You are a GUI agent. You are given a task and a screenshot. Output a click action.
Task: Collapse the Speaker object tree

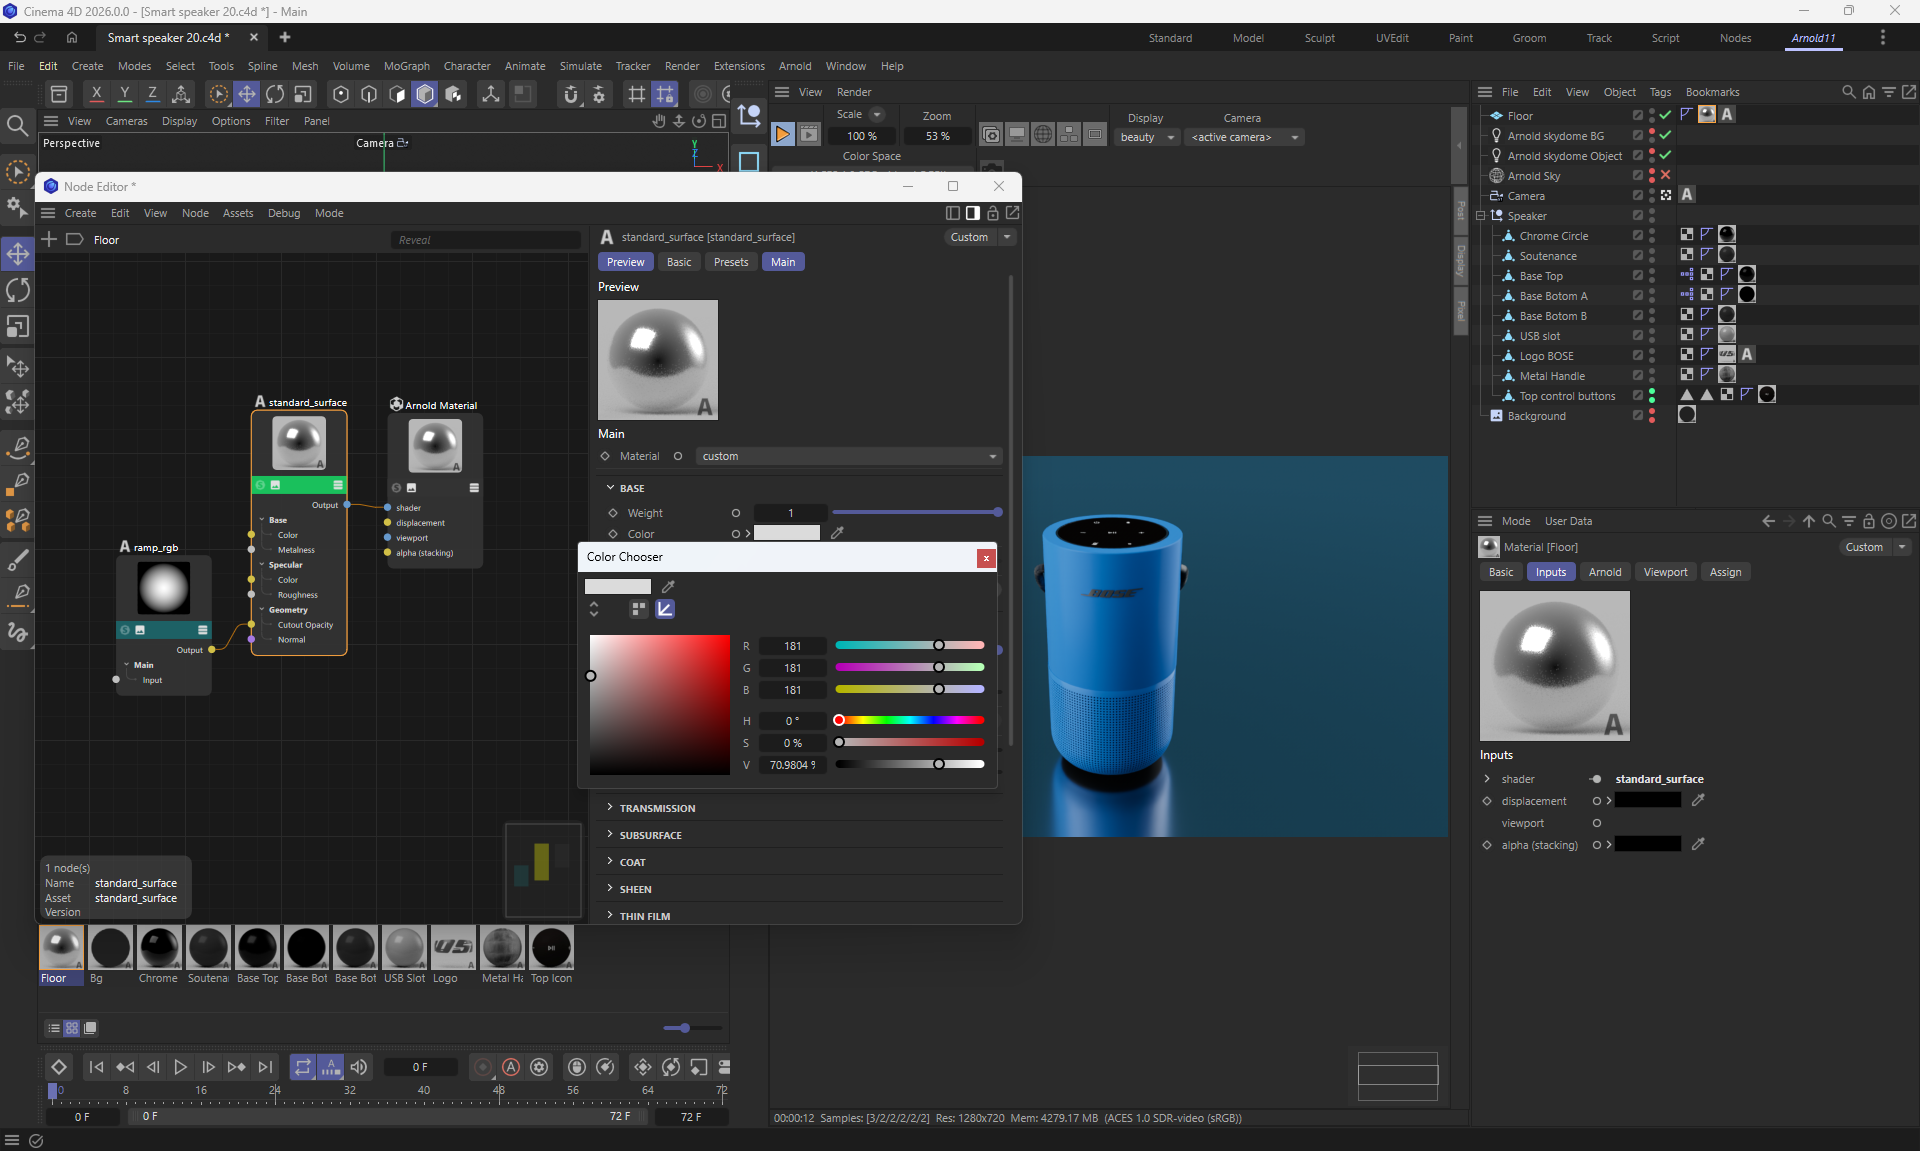(1481, 216)
